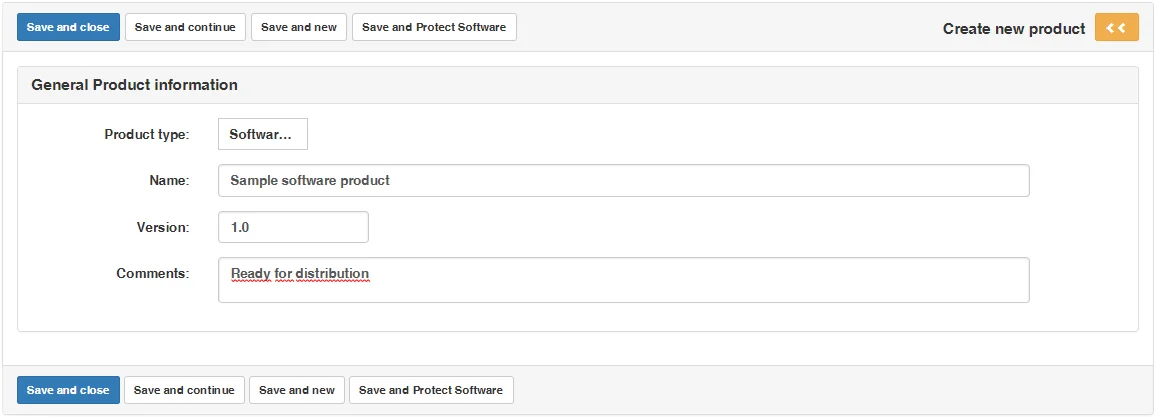1156x418 pixels.
Task: Click the orange double-chevron back button
Action: coord(1116,28)
